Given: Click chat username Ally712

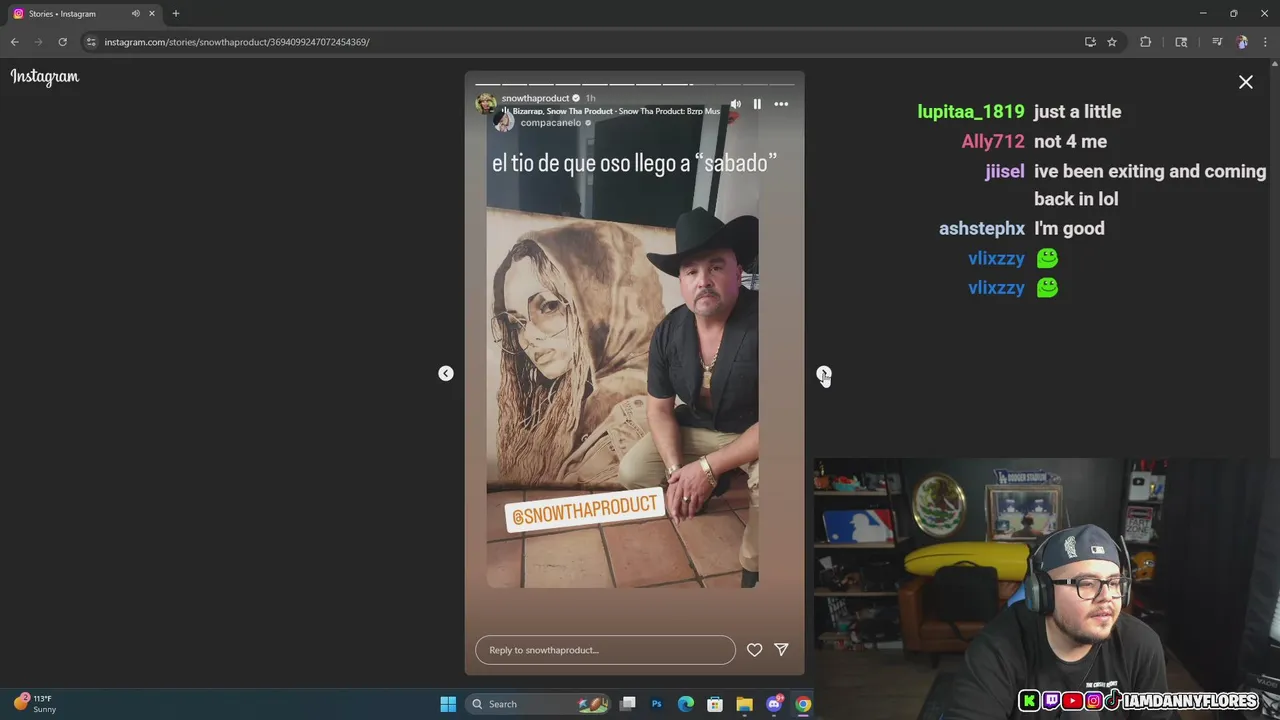Looking at the screenshot, I should coord(993,142).
